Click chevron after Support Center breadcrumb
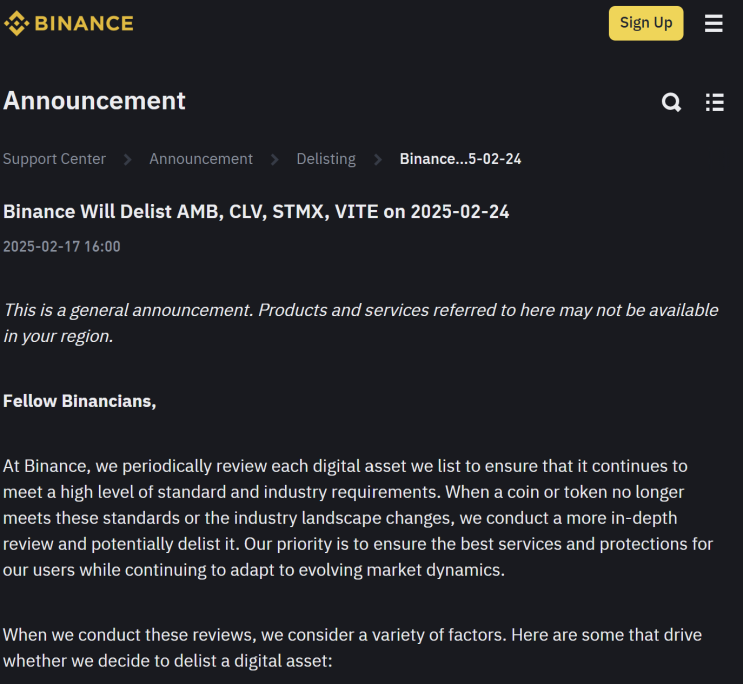 (128, 159)
